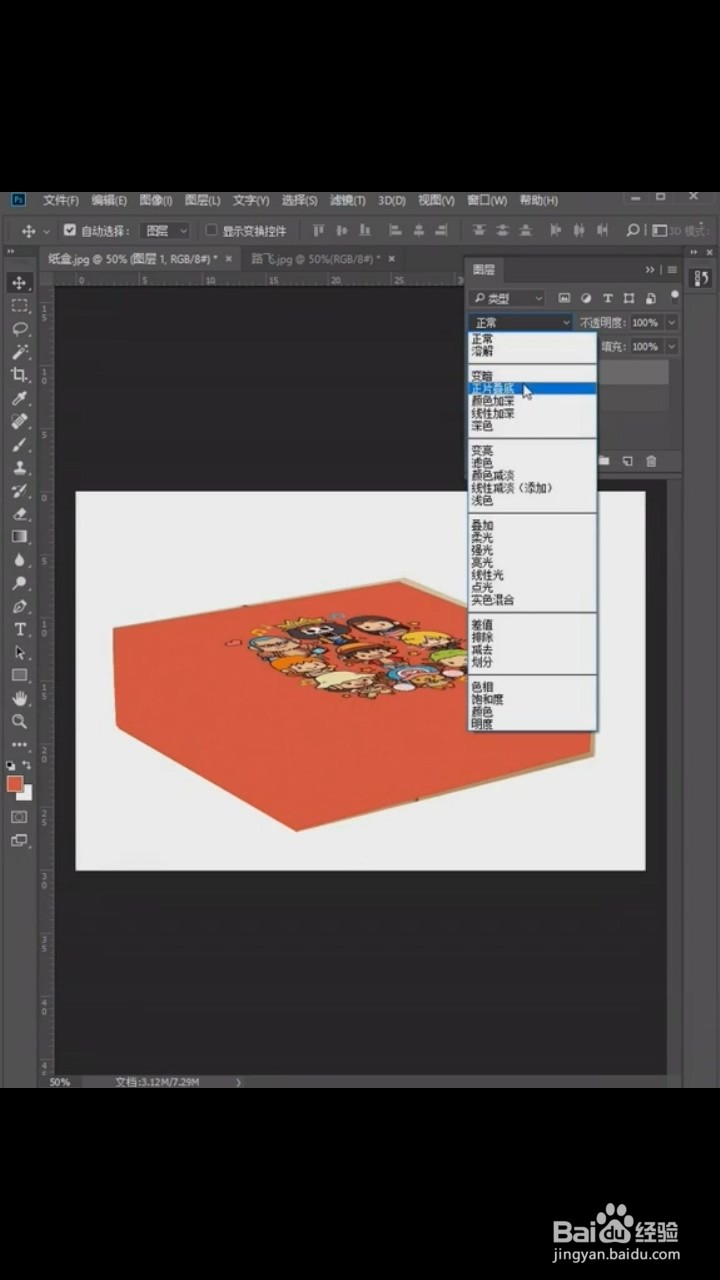
Task: Select the Rectangular Marquee tool
Action: coord(19,306)
